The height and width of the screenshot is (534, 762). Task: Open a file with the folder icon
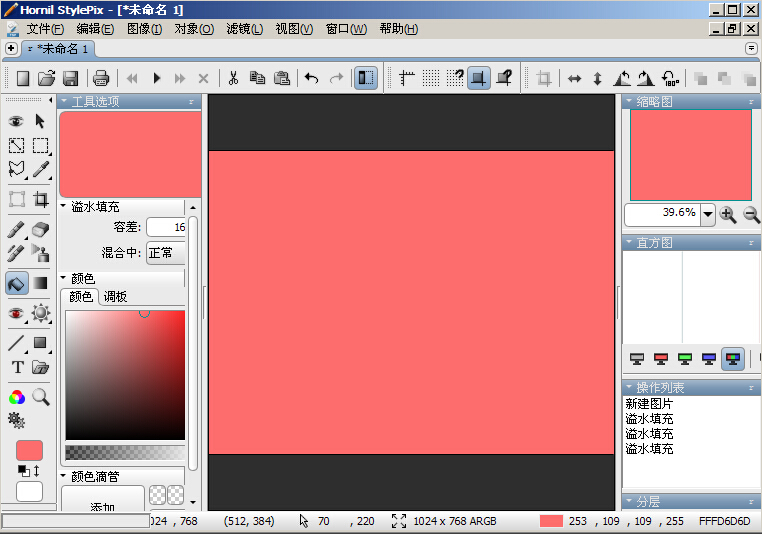[x=47, y=78]
